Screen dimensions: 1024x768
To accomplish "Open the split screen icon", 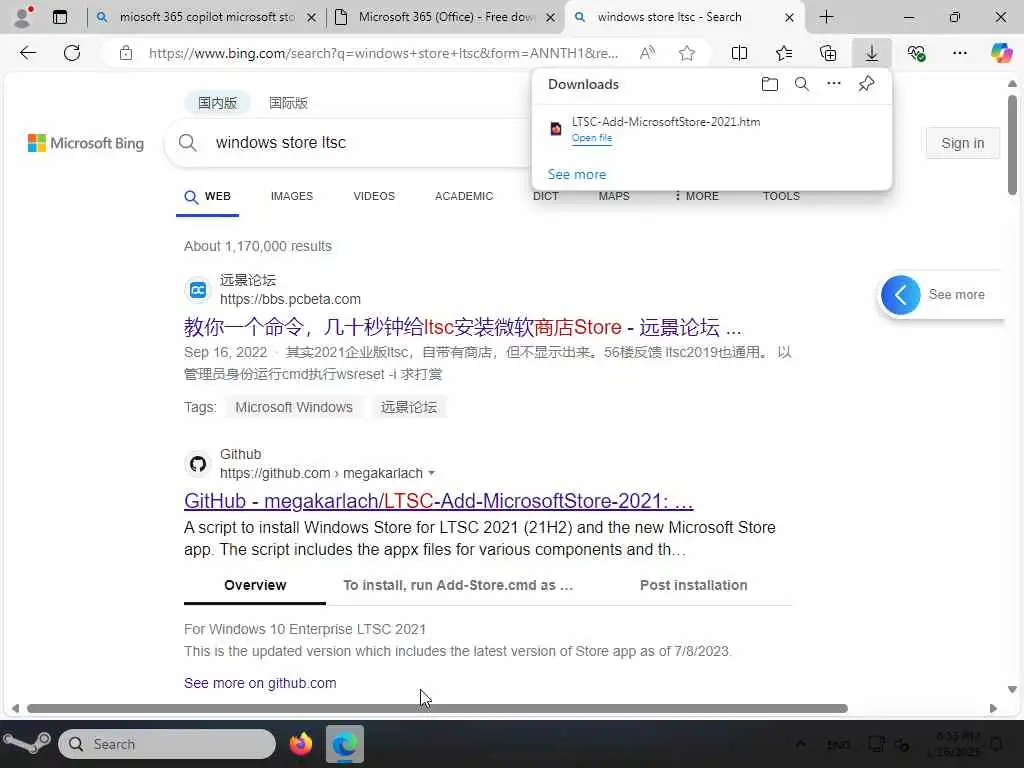I will pos(739,53).
